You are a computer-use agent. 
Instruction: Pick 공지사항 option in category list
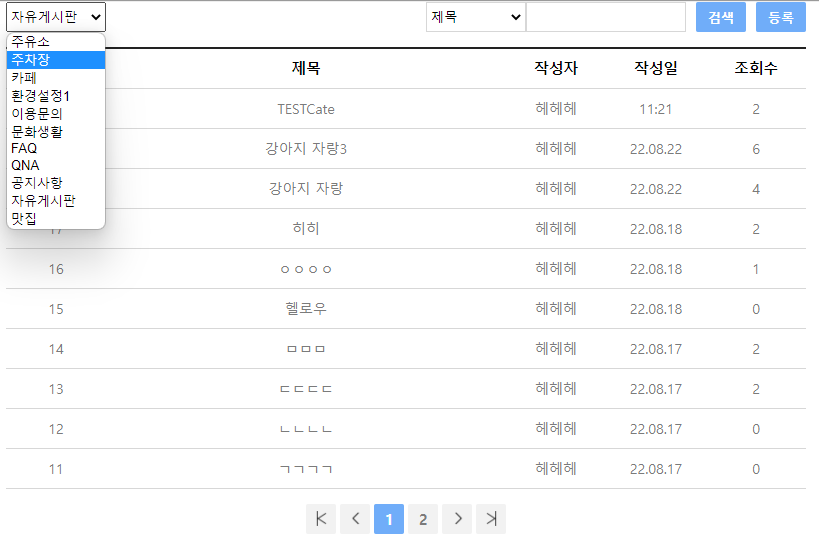56,183
